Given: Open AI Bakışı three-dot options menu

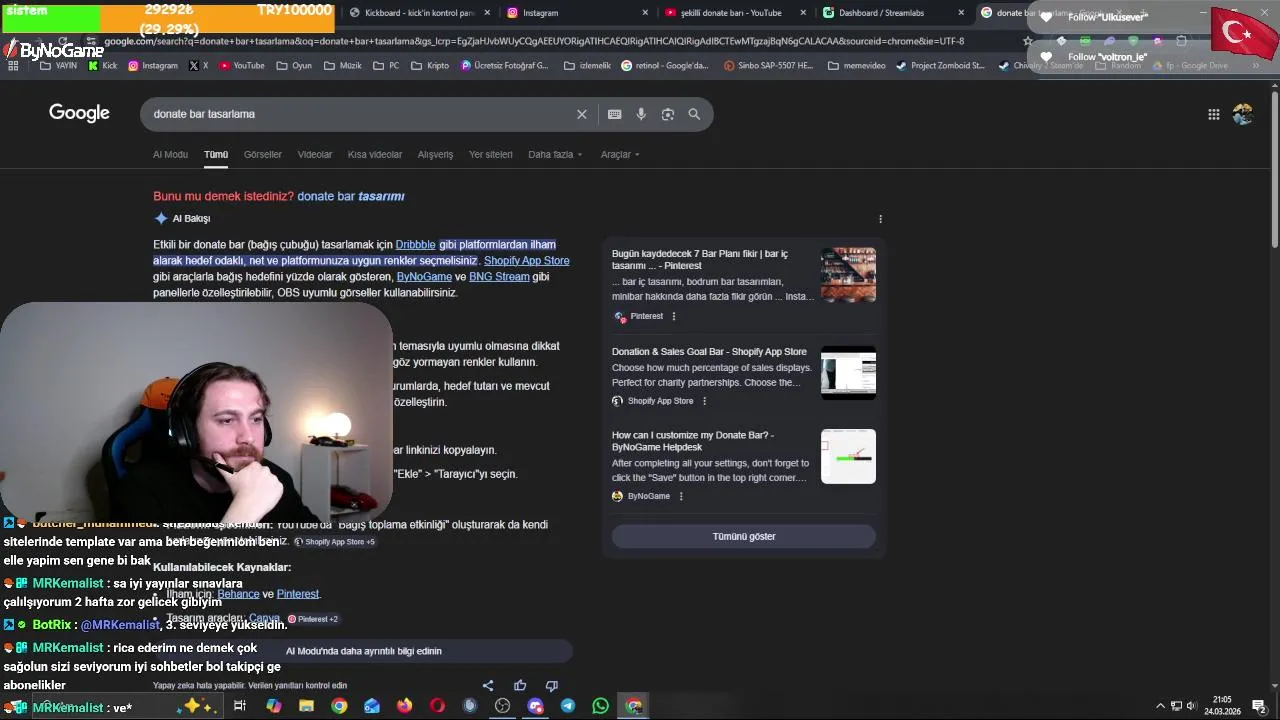Looking at the screenshot, I should coord(880,219).
